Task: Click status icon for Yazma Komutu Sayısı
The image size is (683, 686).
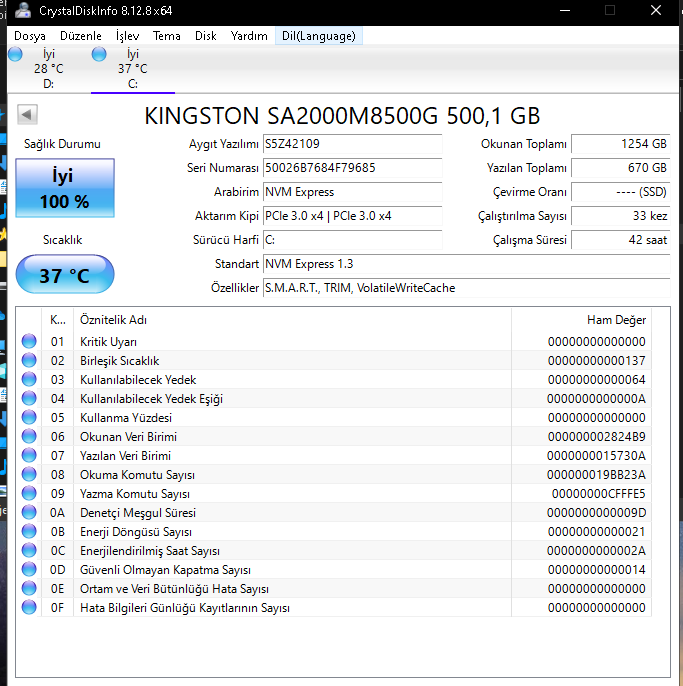Action: [29, 494]
